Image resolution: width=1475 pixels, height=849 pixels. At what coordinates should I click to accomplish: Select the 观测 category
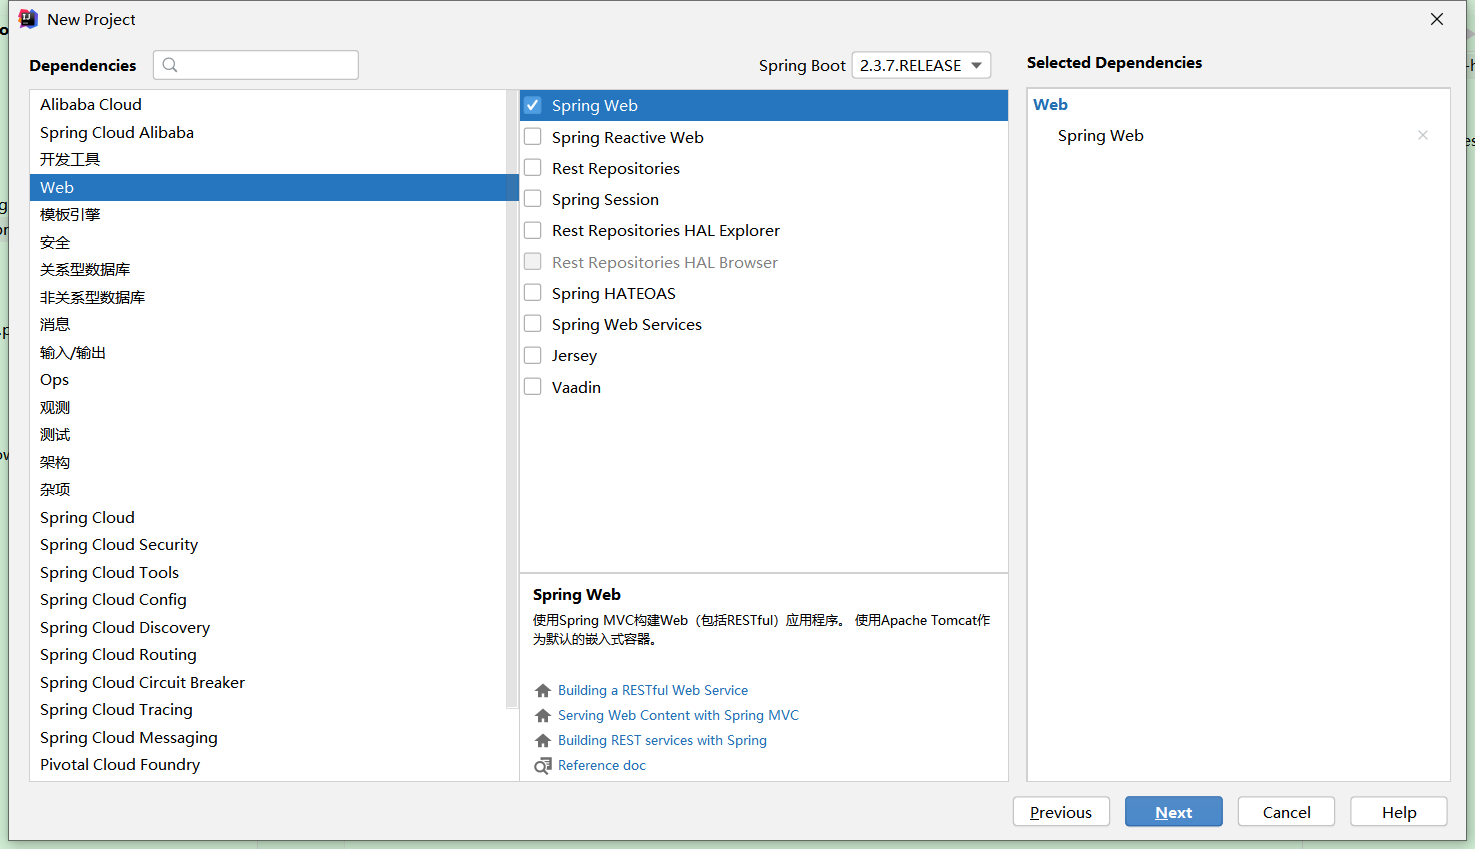click(268, 407)
